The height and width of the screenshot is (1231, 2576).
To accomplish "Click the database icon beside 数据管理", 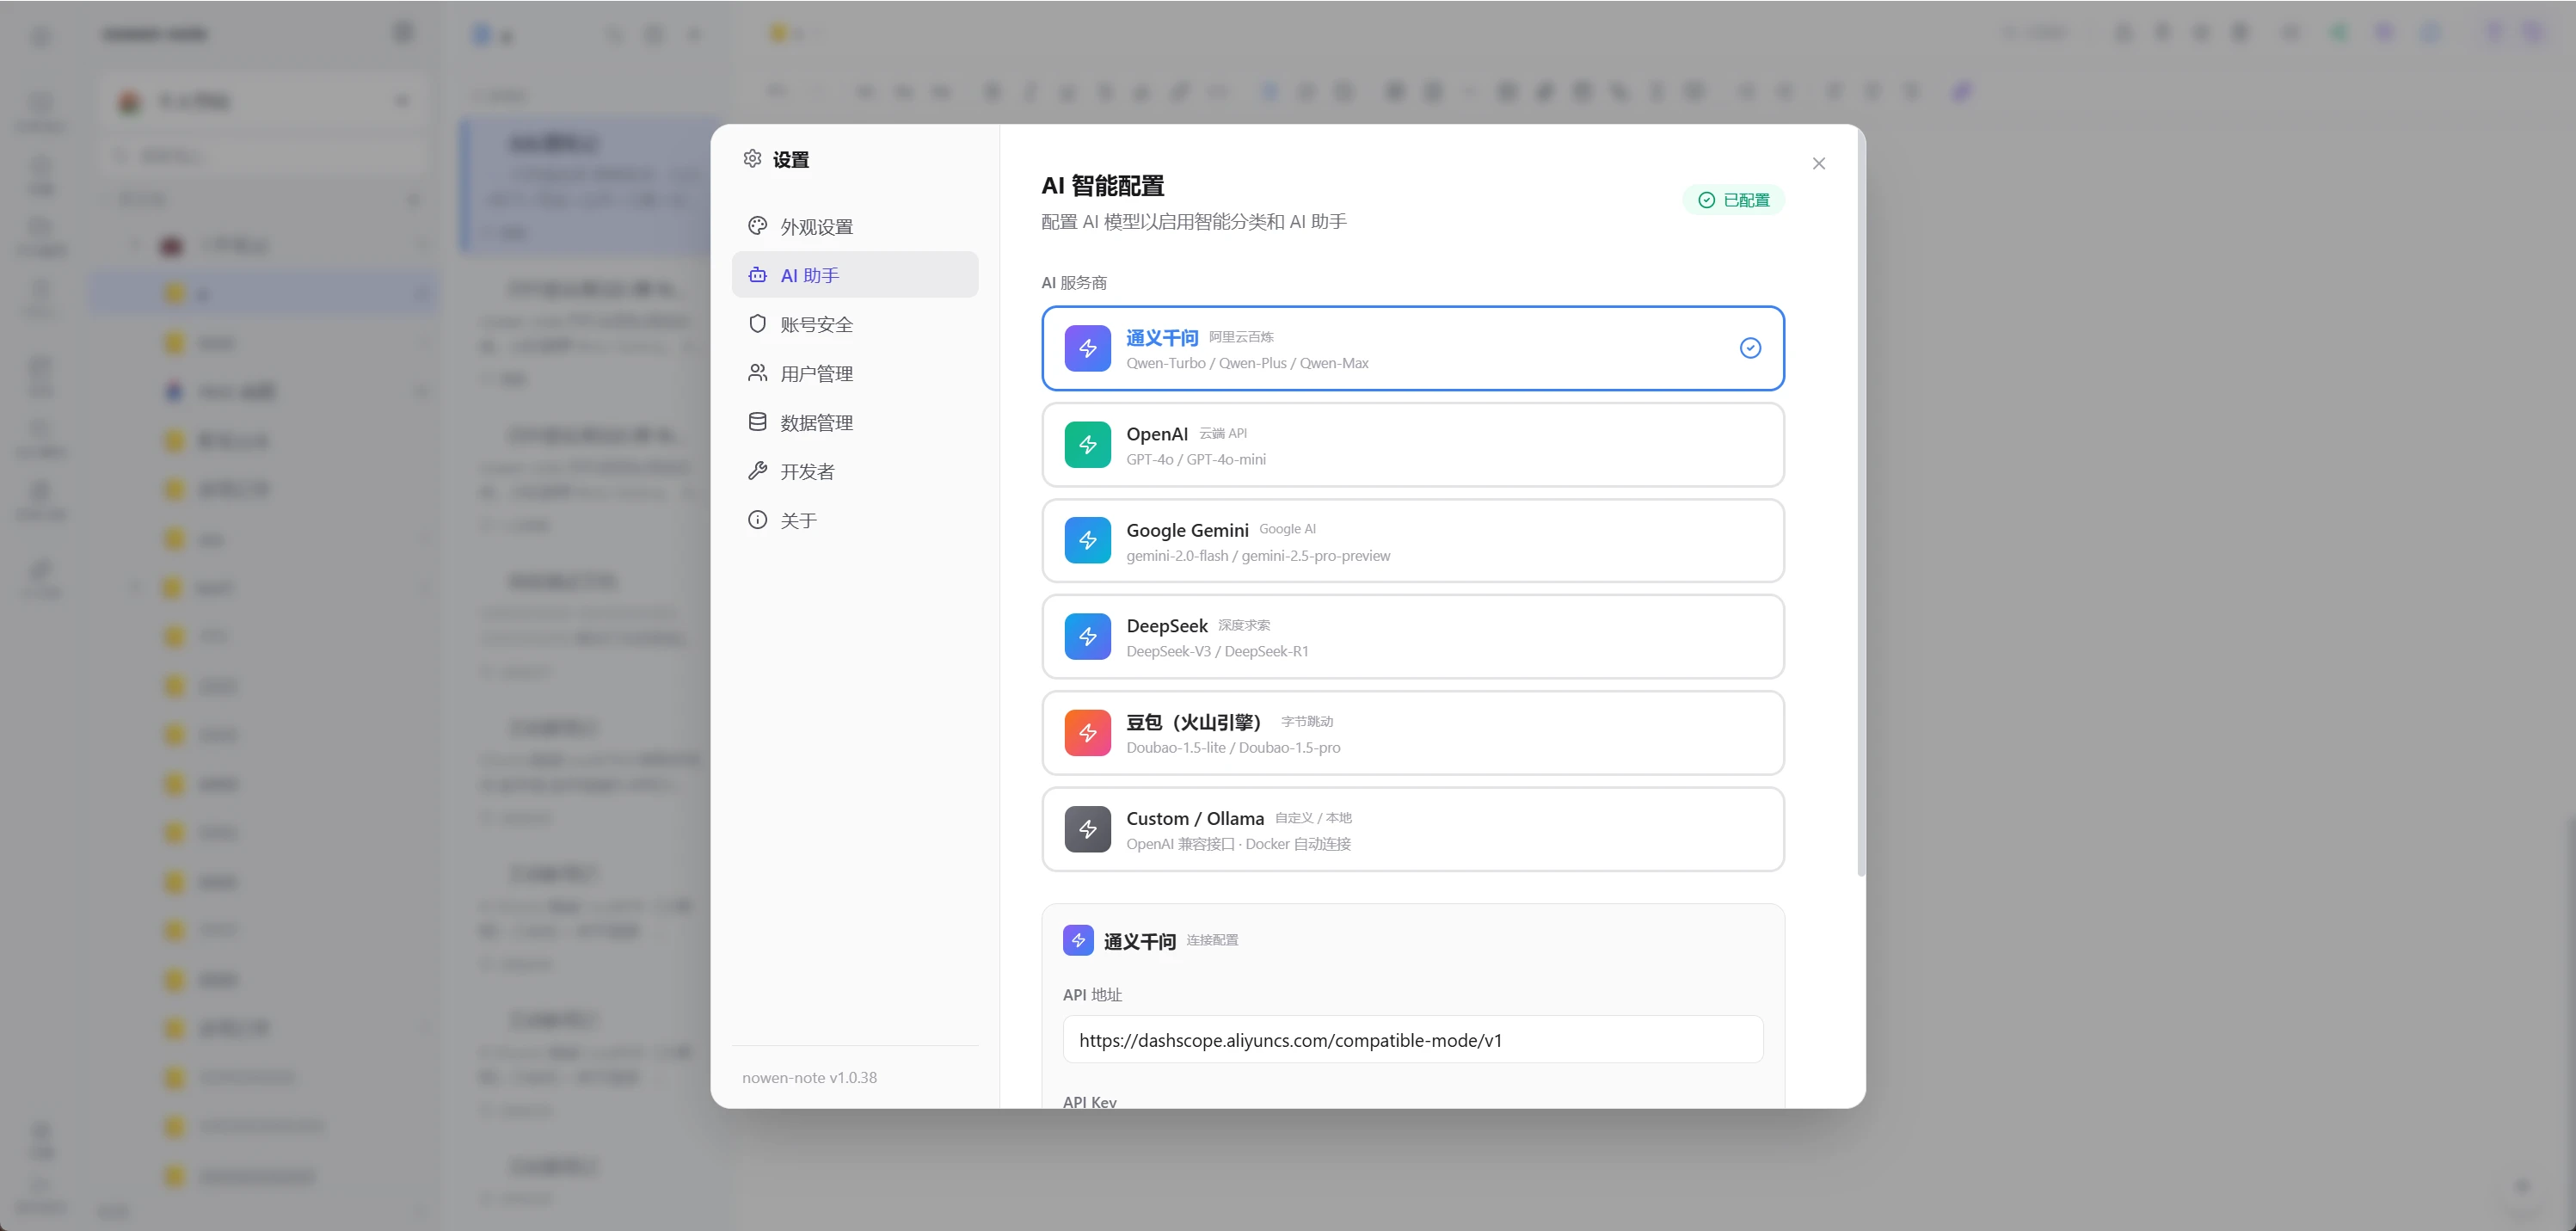I will pos(757,422).
